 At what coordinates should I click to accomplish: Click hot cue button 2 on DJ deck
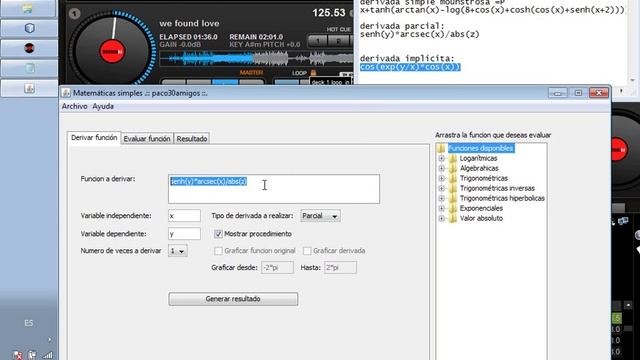(x=338, y=40)
